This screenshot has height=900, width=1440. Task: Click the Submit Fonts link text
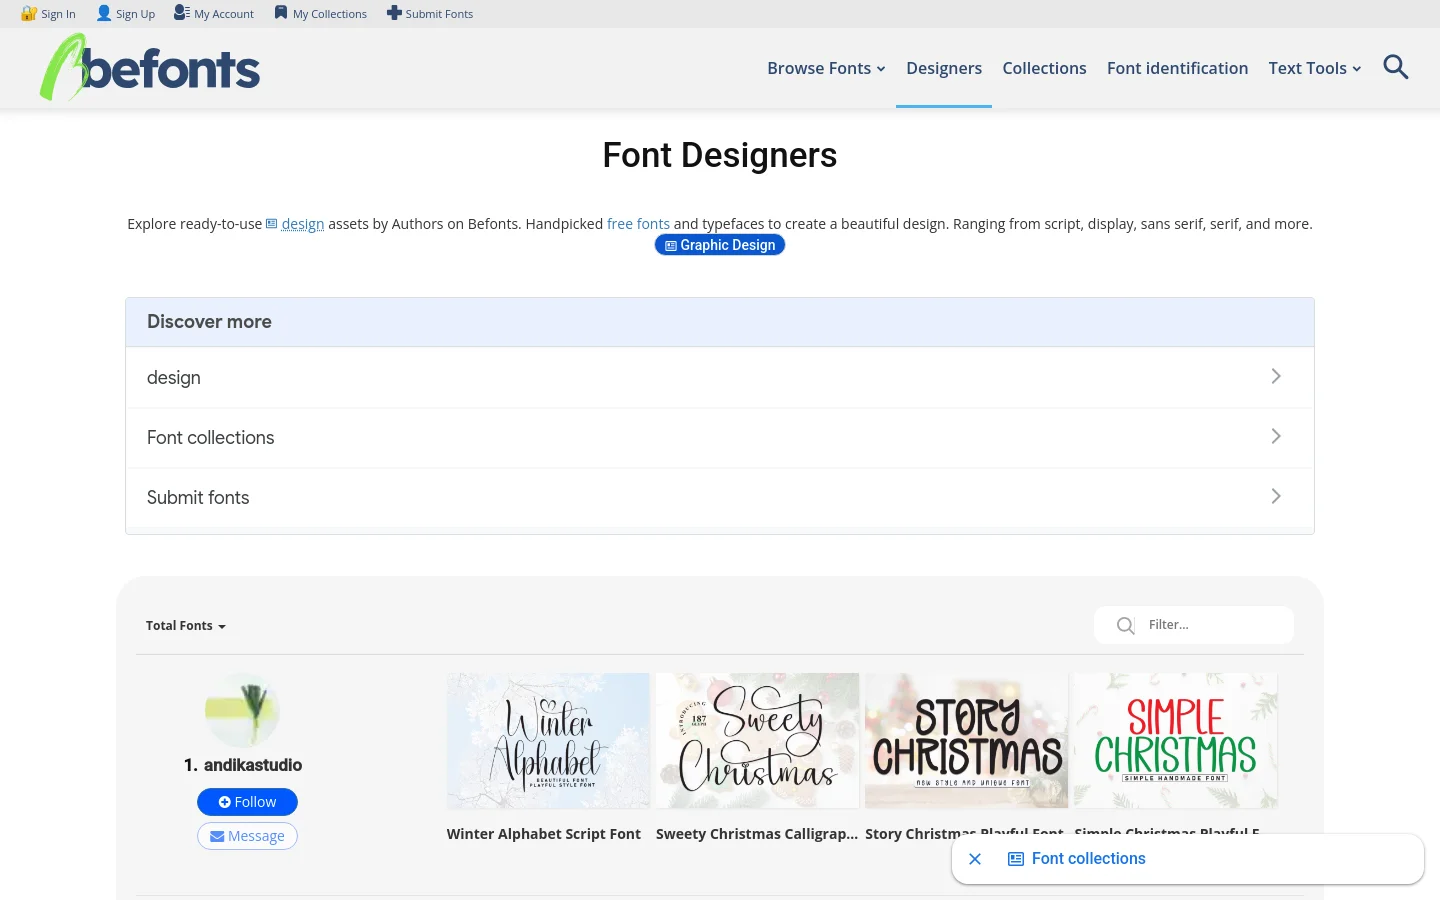coord(439,14)
